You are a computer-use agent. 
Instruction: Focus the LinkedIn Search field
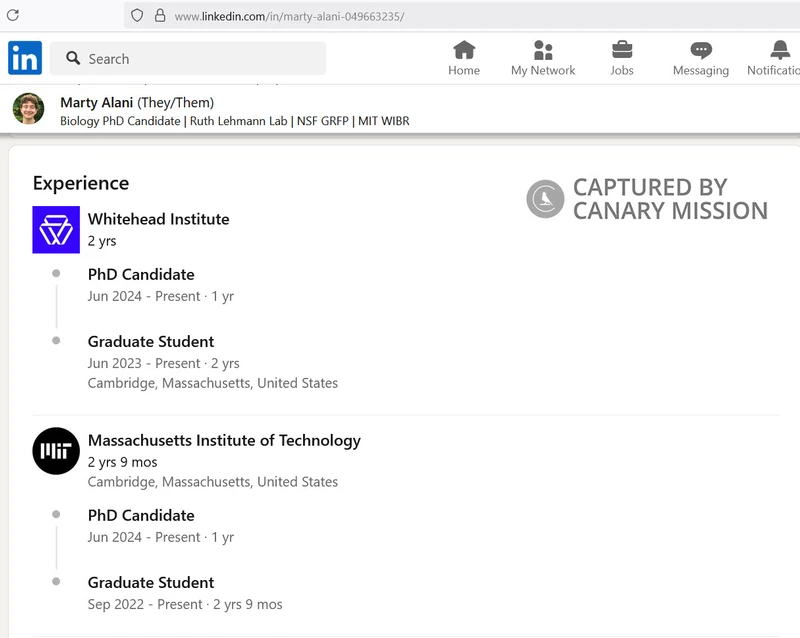point(188,58)
